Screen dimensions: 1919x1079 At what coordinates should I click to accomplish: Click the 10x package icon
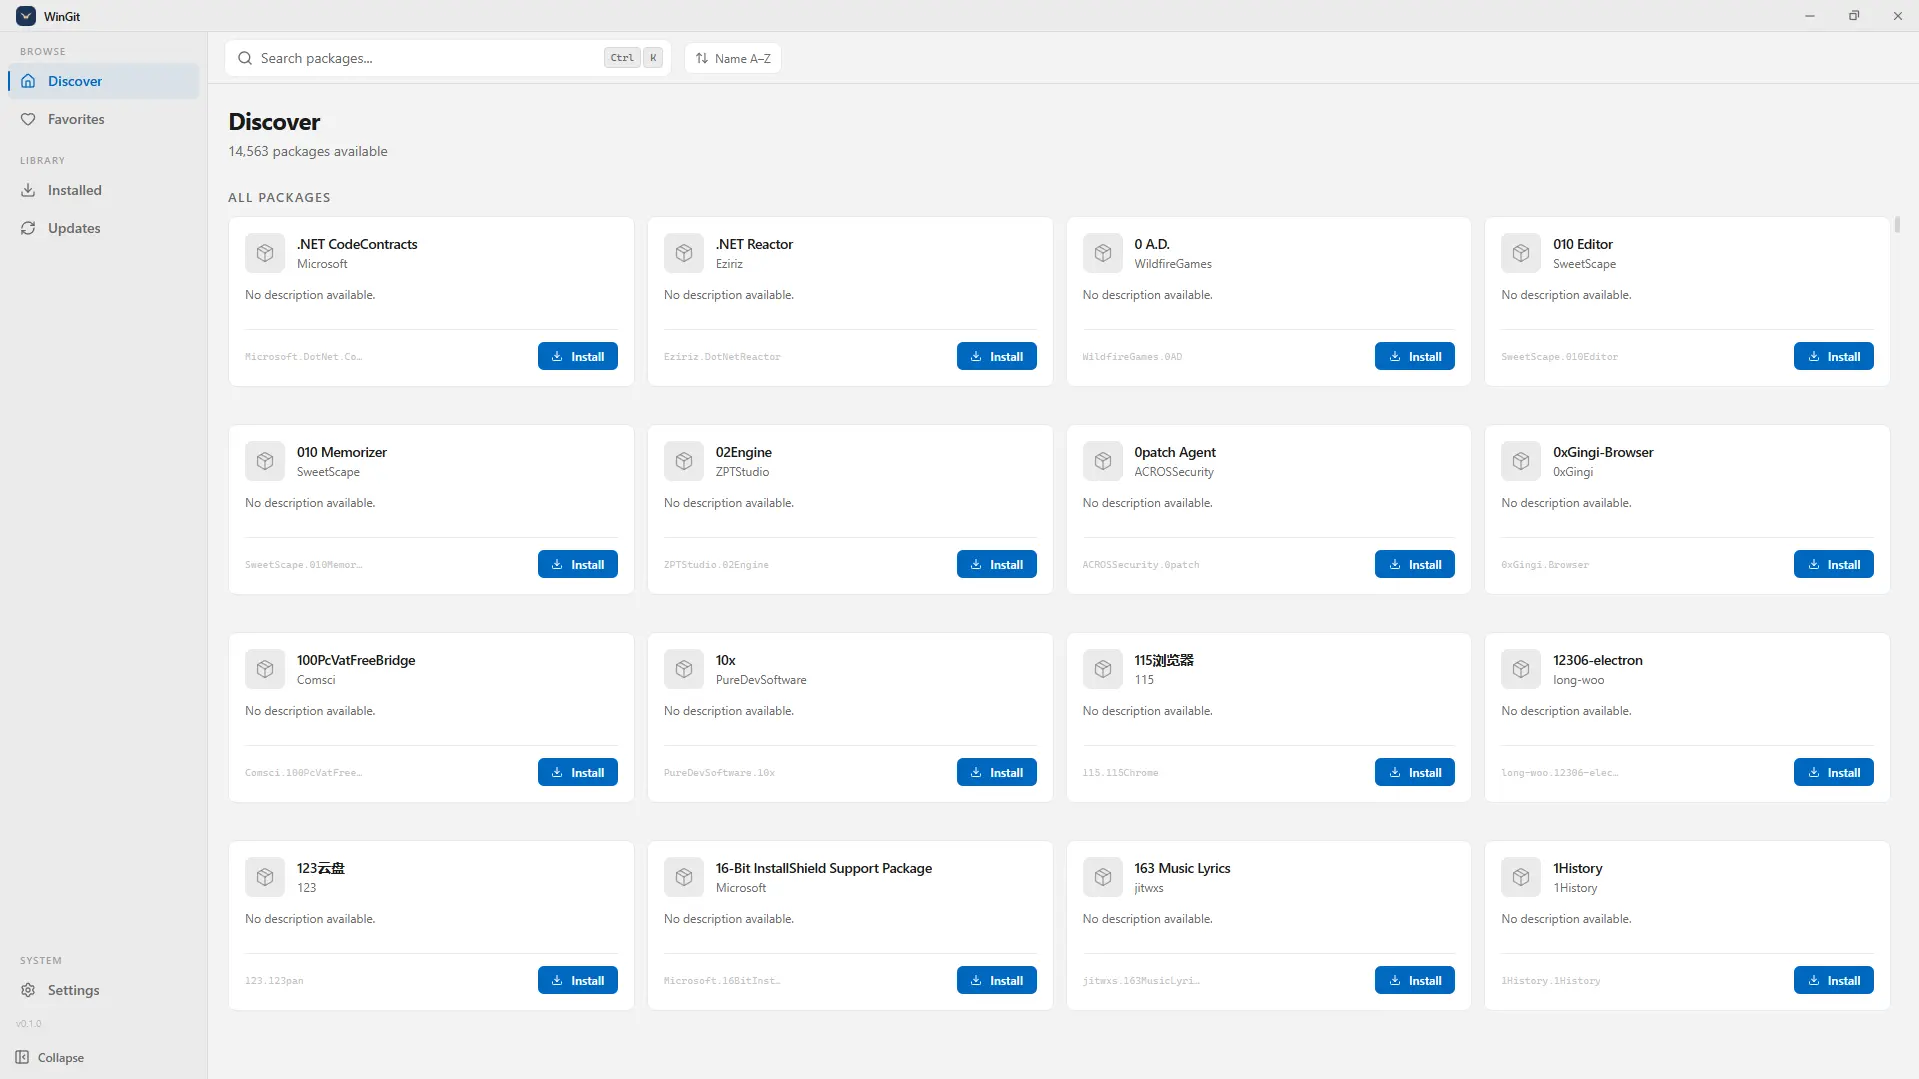coord(684,669)
